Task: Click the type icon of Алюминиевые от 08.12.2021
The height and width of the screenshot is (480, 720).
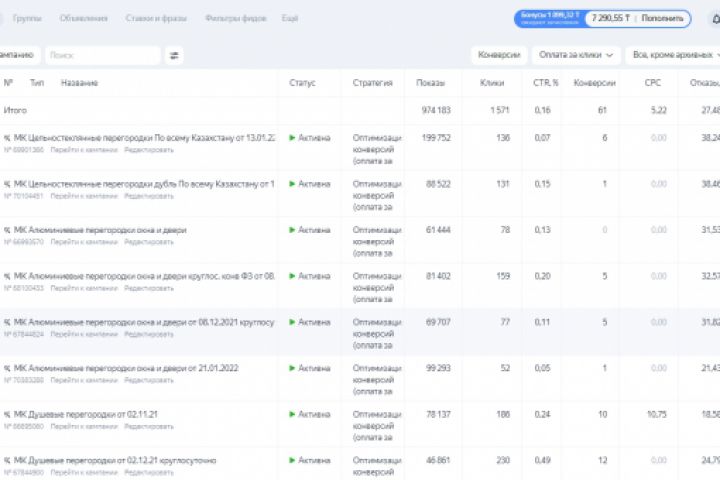Action: tap(7, 322)
